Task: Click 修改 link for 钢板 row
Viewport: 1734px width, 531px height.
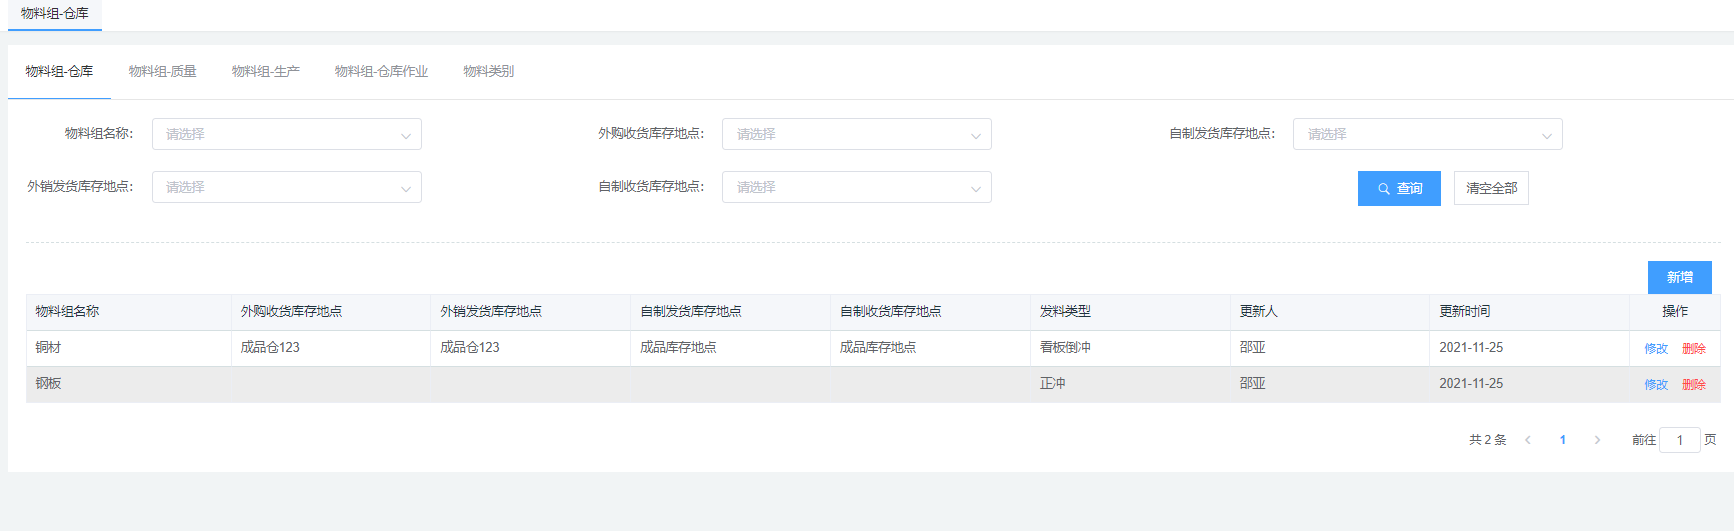Action: pyautogui.click(x=1656, y=385)
